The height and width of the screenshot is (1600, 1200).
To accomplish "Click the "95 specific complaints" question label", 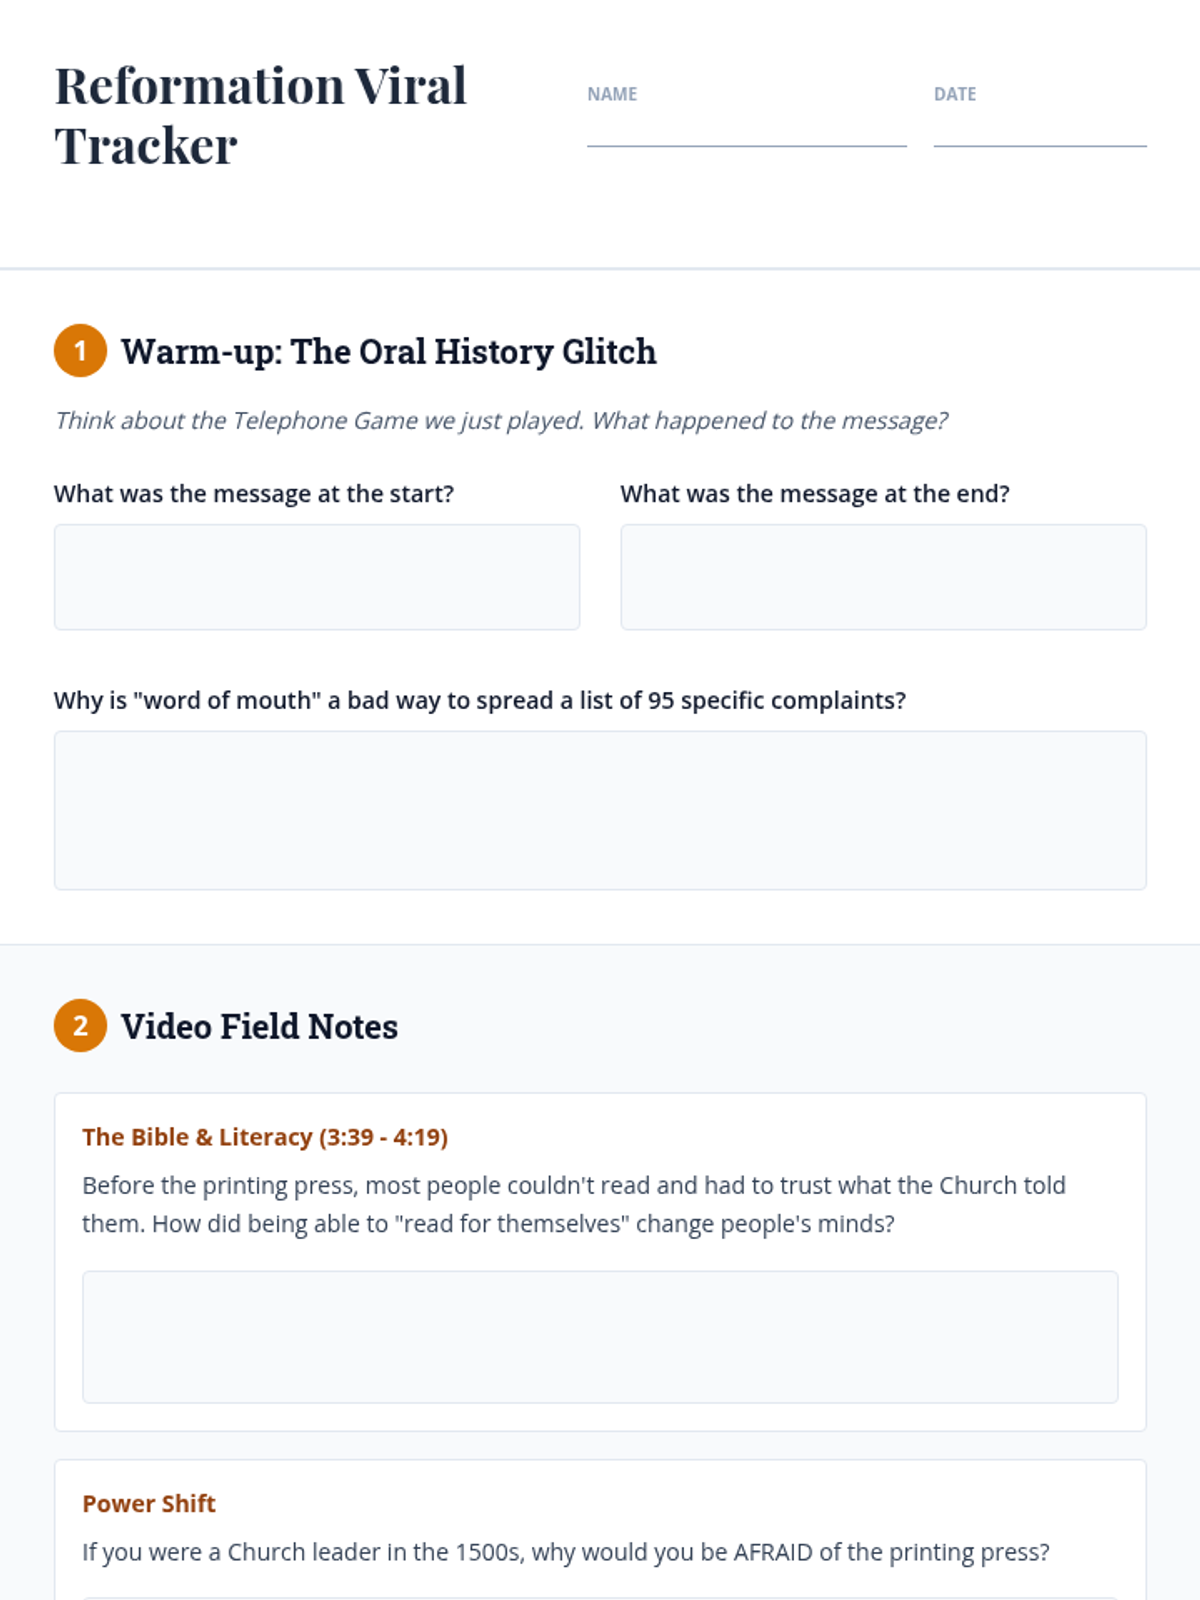I will 480,701.
